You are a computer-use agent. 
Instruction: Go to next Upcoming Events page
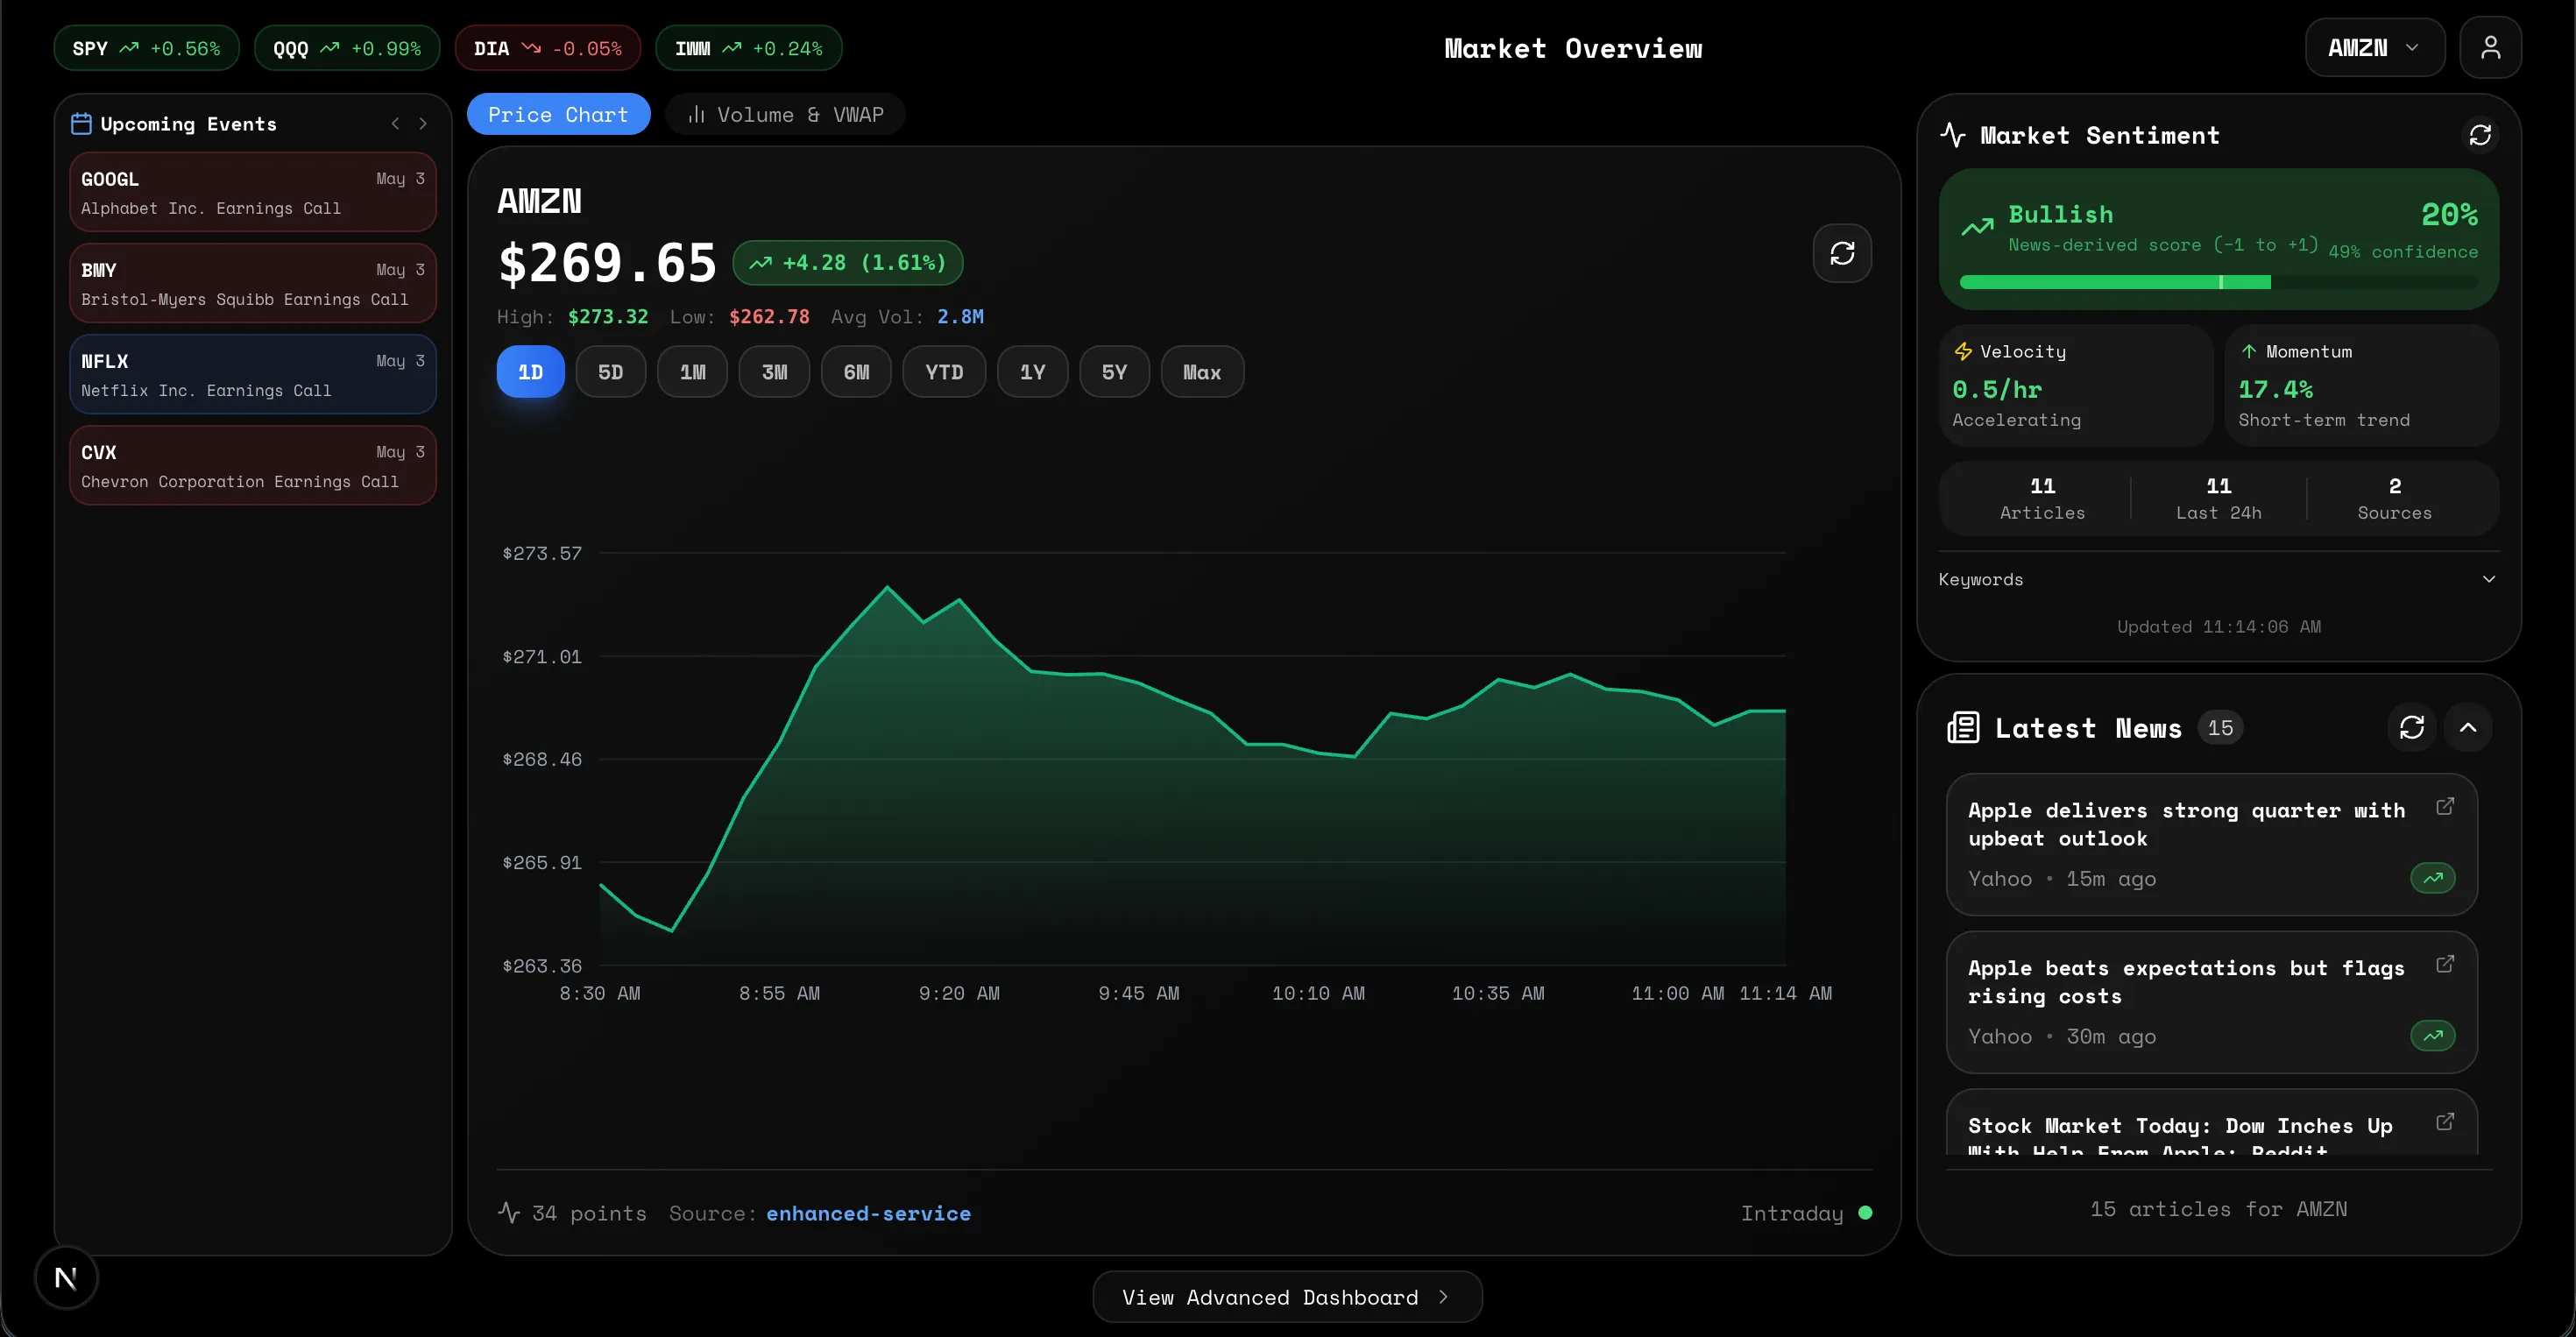pyautogui.click(x=423, y=124)
